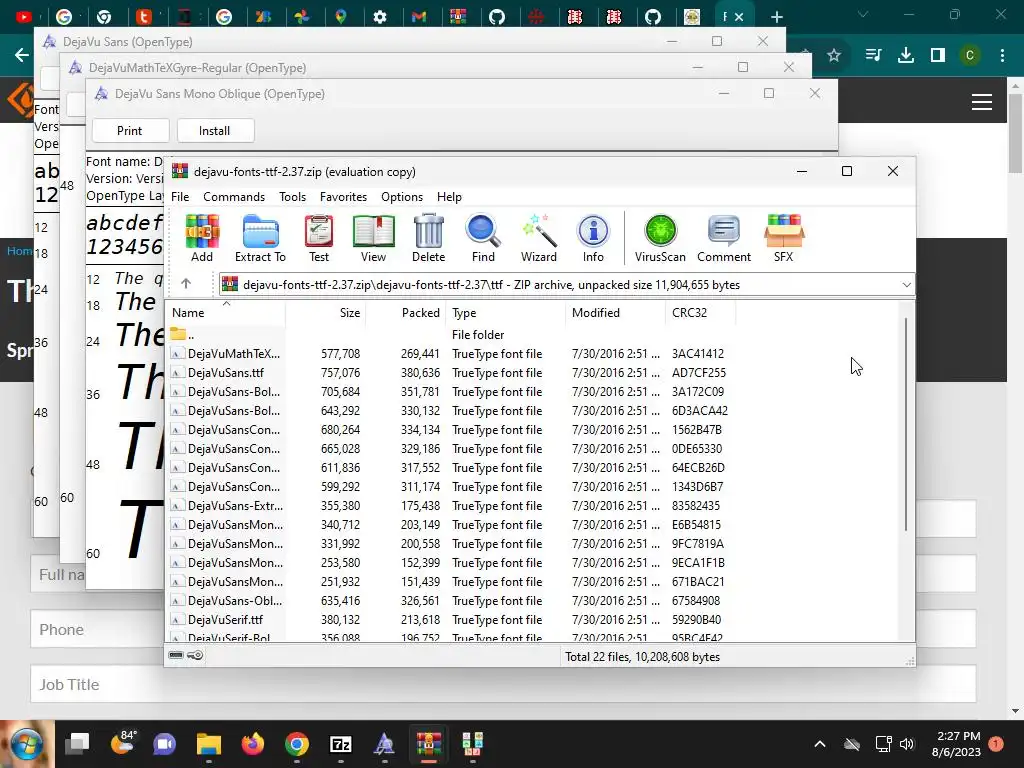Open the Comment icon
The image size is (1024, 768).
pos(724,238)
